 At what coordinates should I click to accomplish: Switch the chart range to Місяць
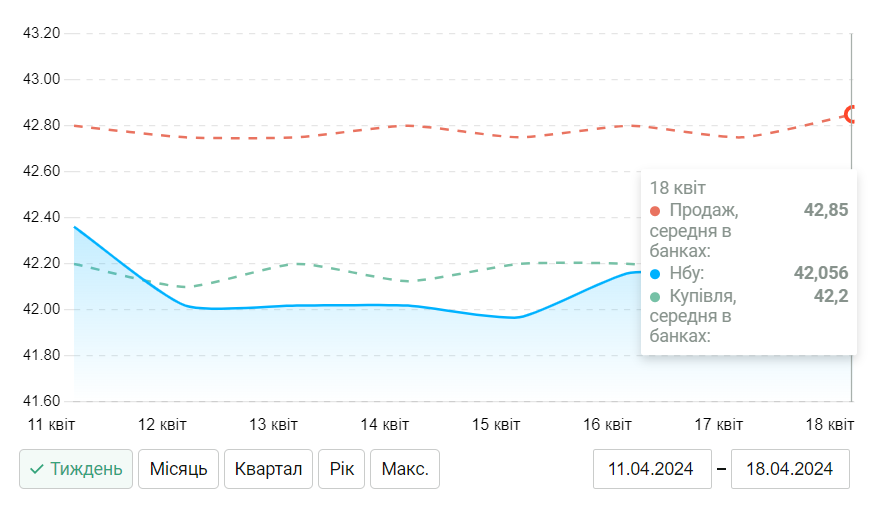tap(178, 469)
